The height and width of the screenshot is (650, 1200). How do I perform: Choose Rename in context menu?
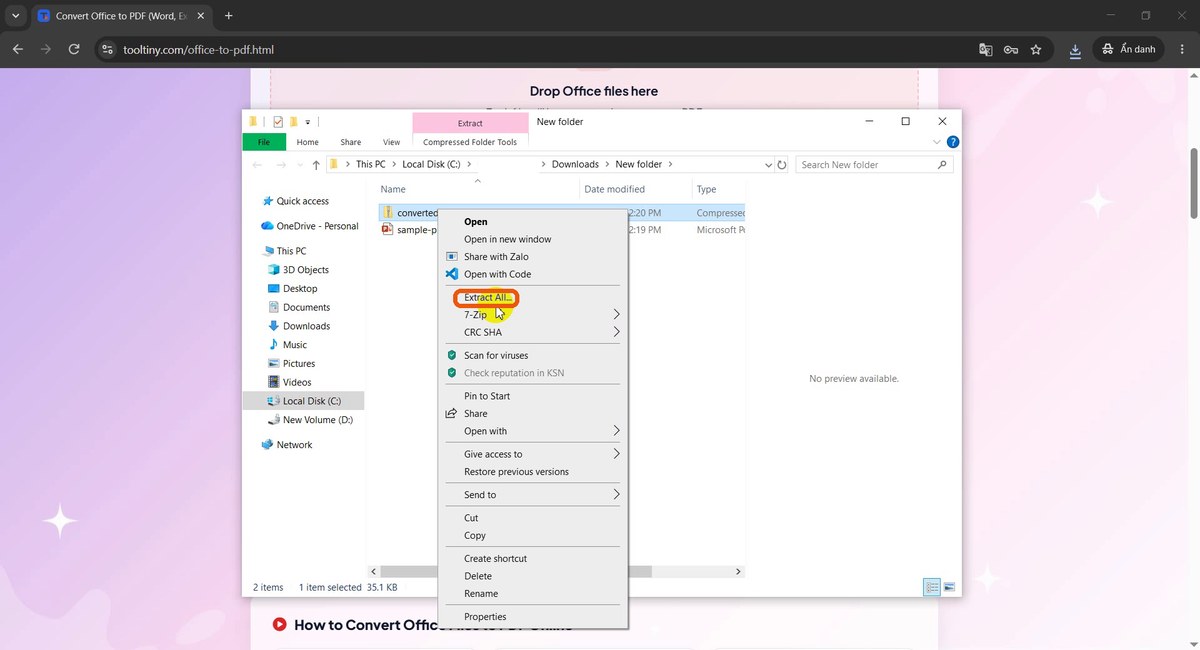point(481,594)
